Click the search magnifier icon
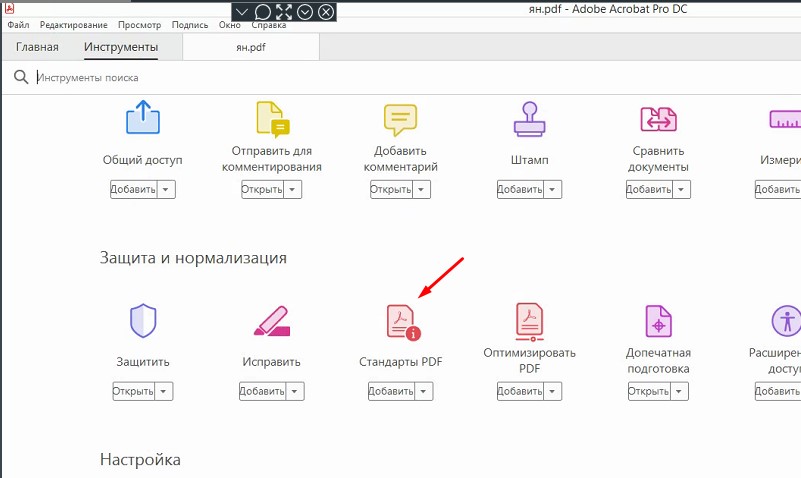This screenshot has width=801, height=478. [x=21, y=77]
